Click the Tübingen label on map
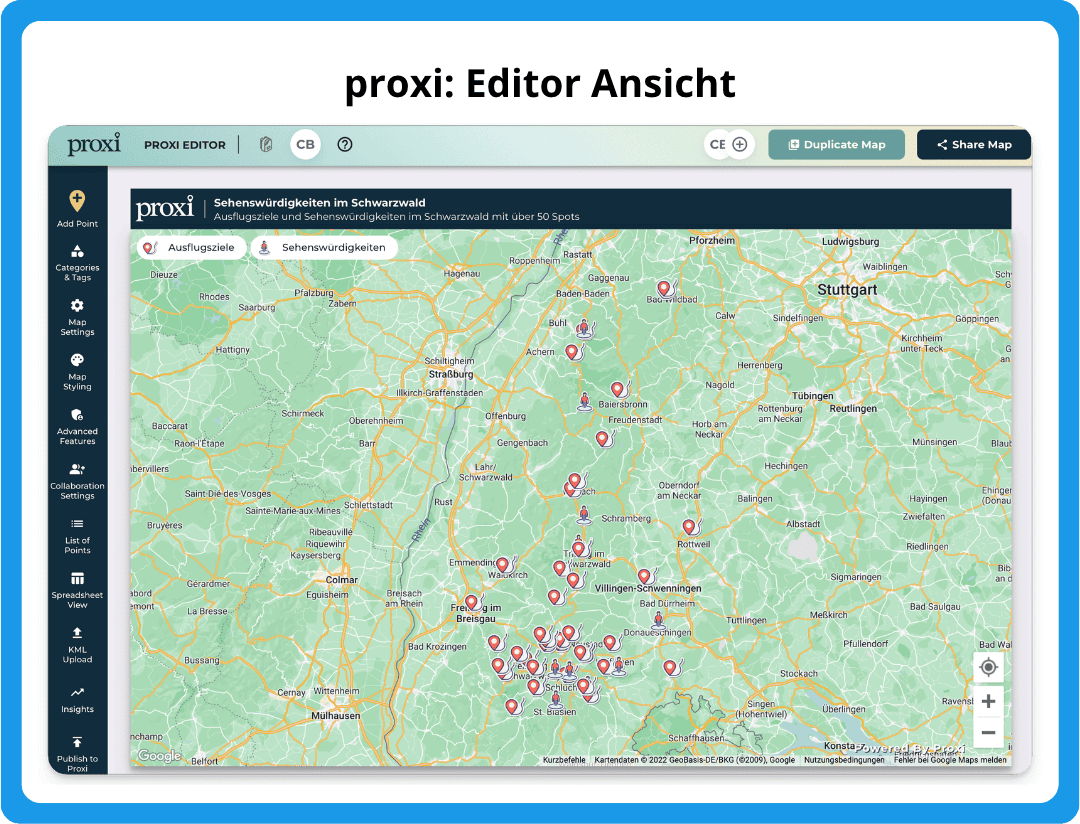Viewport: 1080px width, 824px height. point(813,395)
